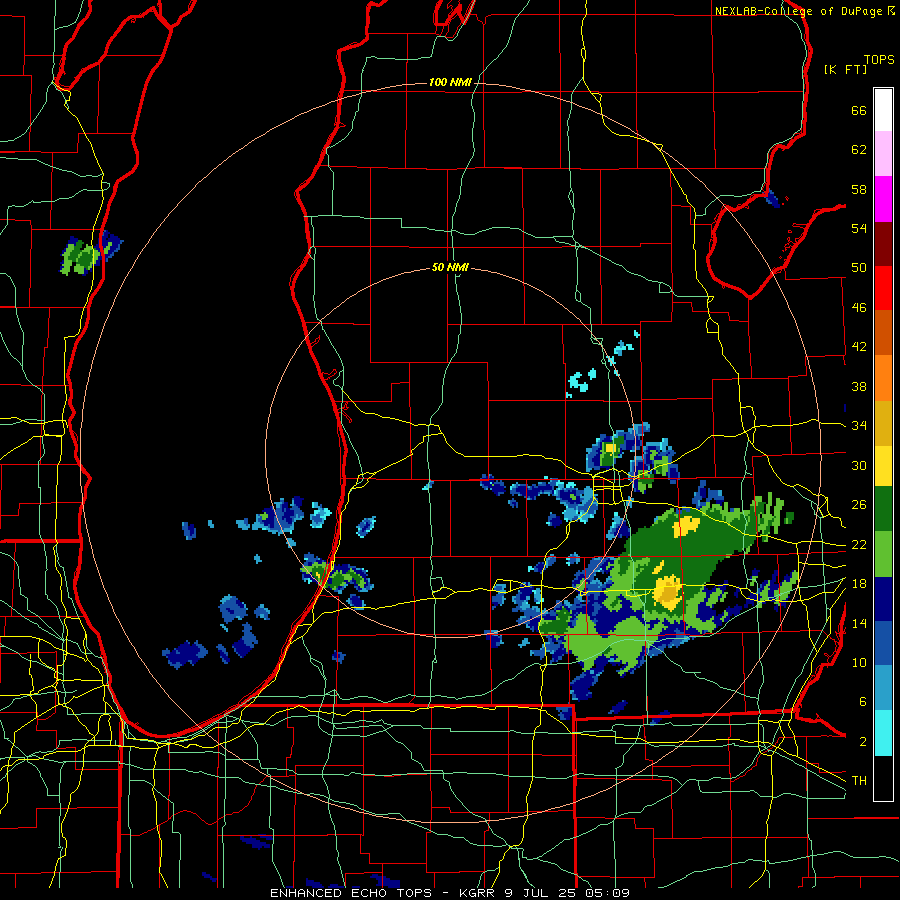Select the bright yellow legend swatch

883,466
